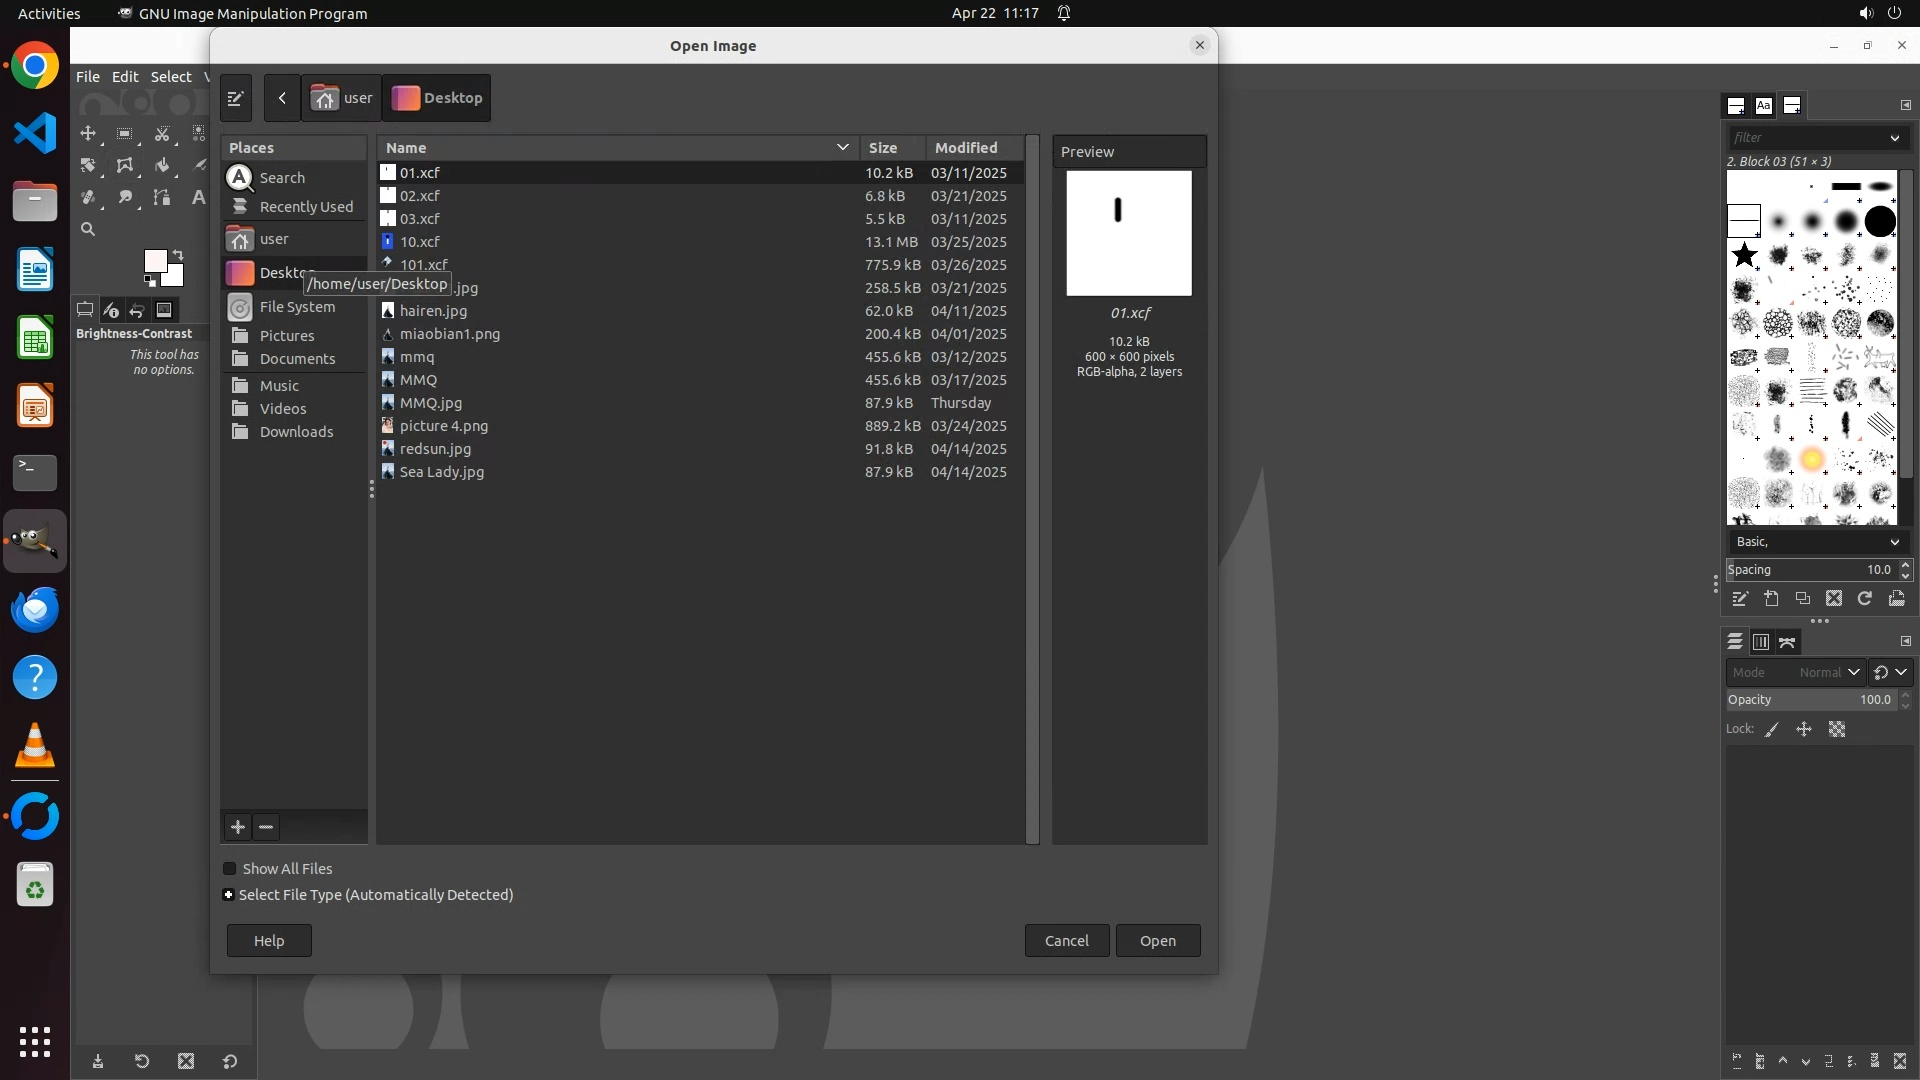Refresh brushes in the brush panel
1920x1080 pixels.
click(1864, 598)
